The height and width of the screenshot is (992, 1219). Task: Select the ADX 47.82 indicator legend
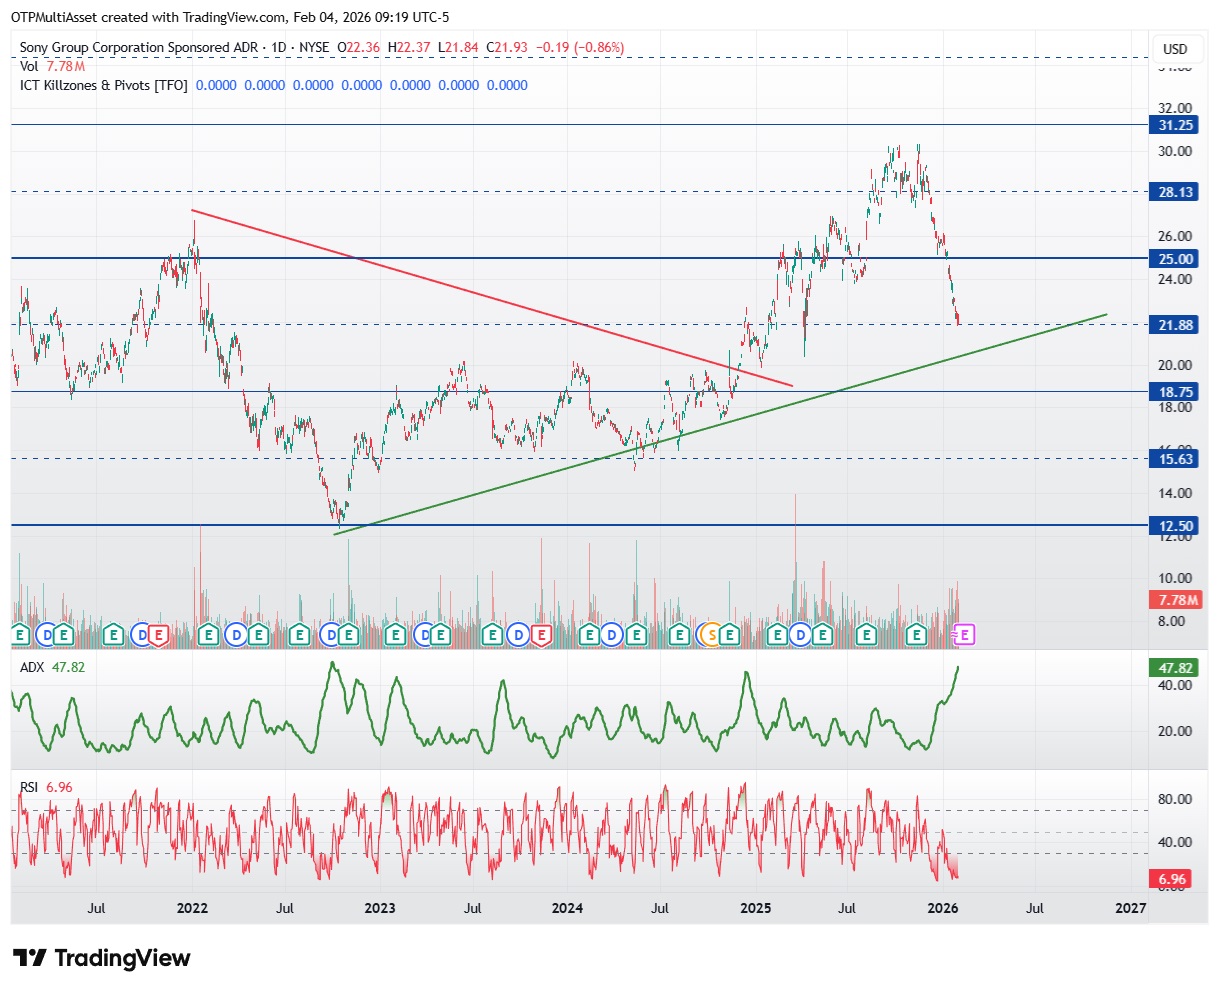tap(53, 667)
